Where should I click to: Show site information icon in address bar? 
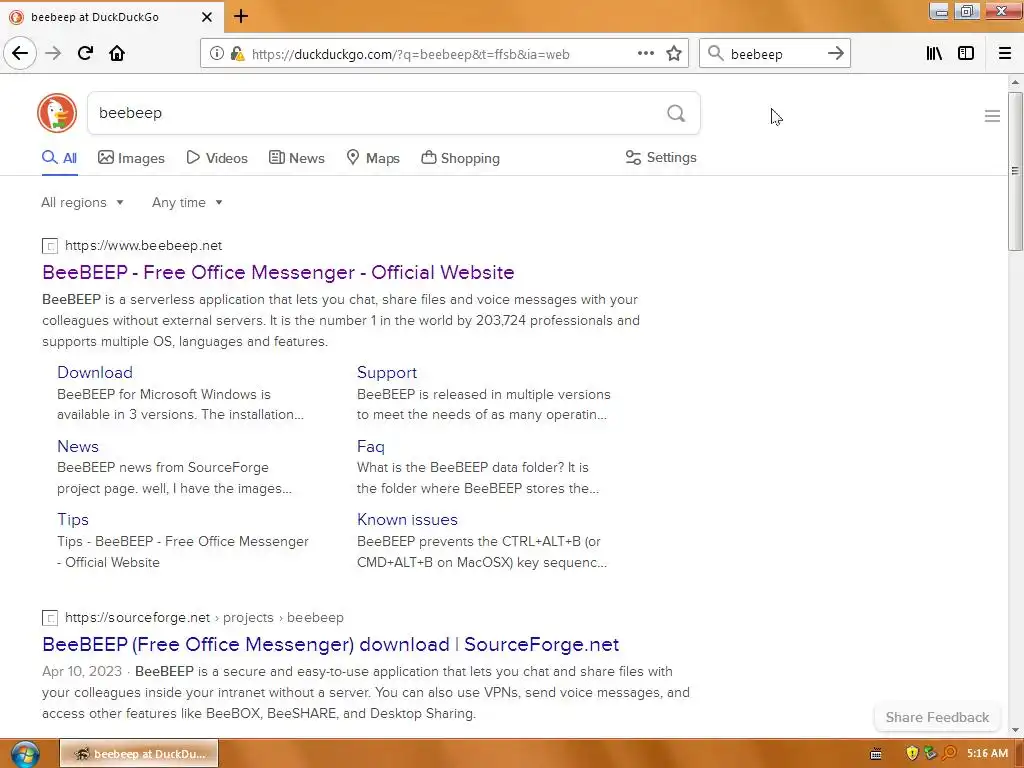pos(216,54)
